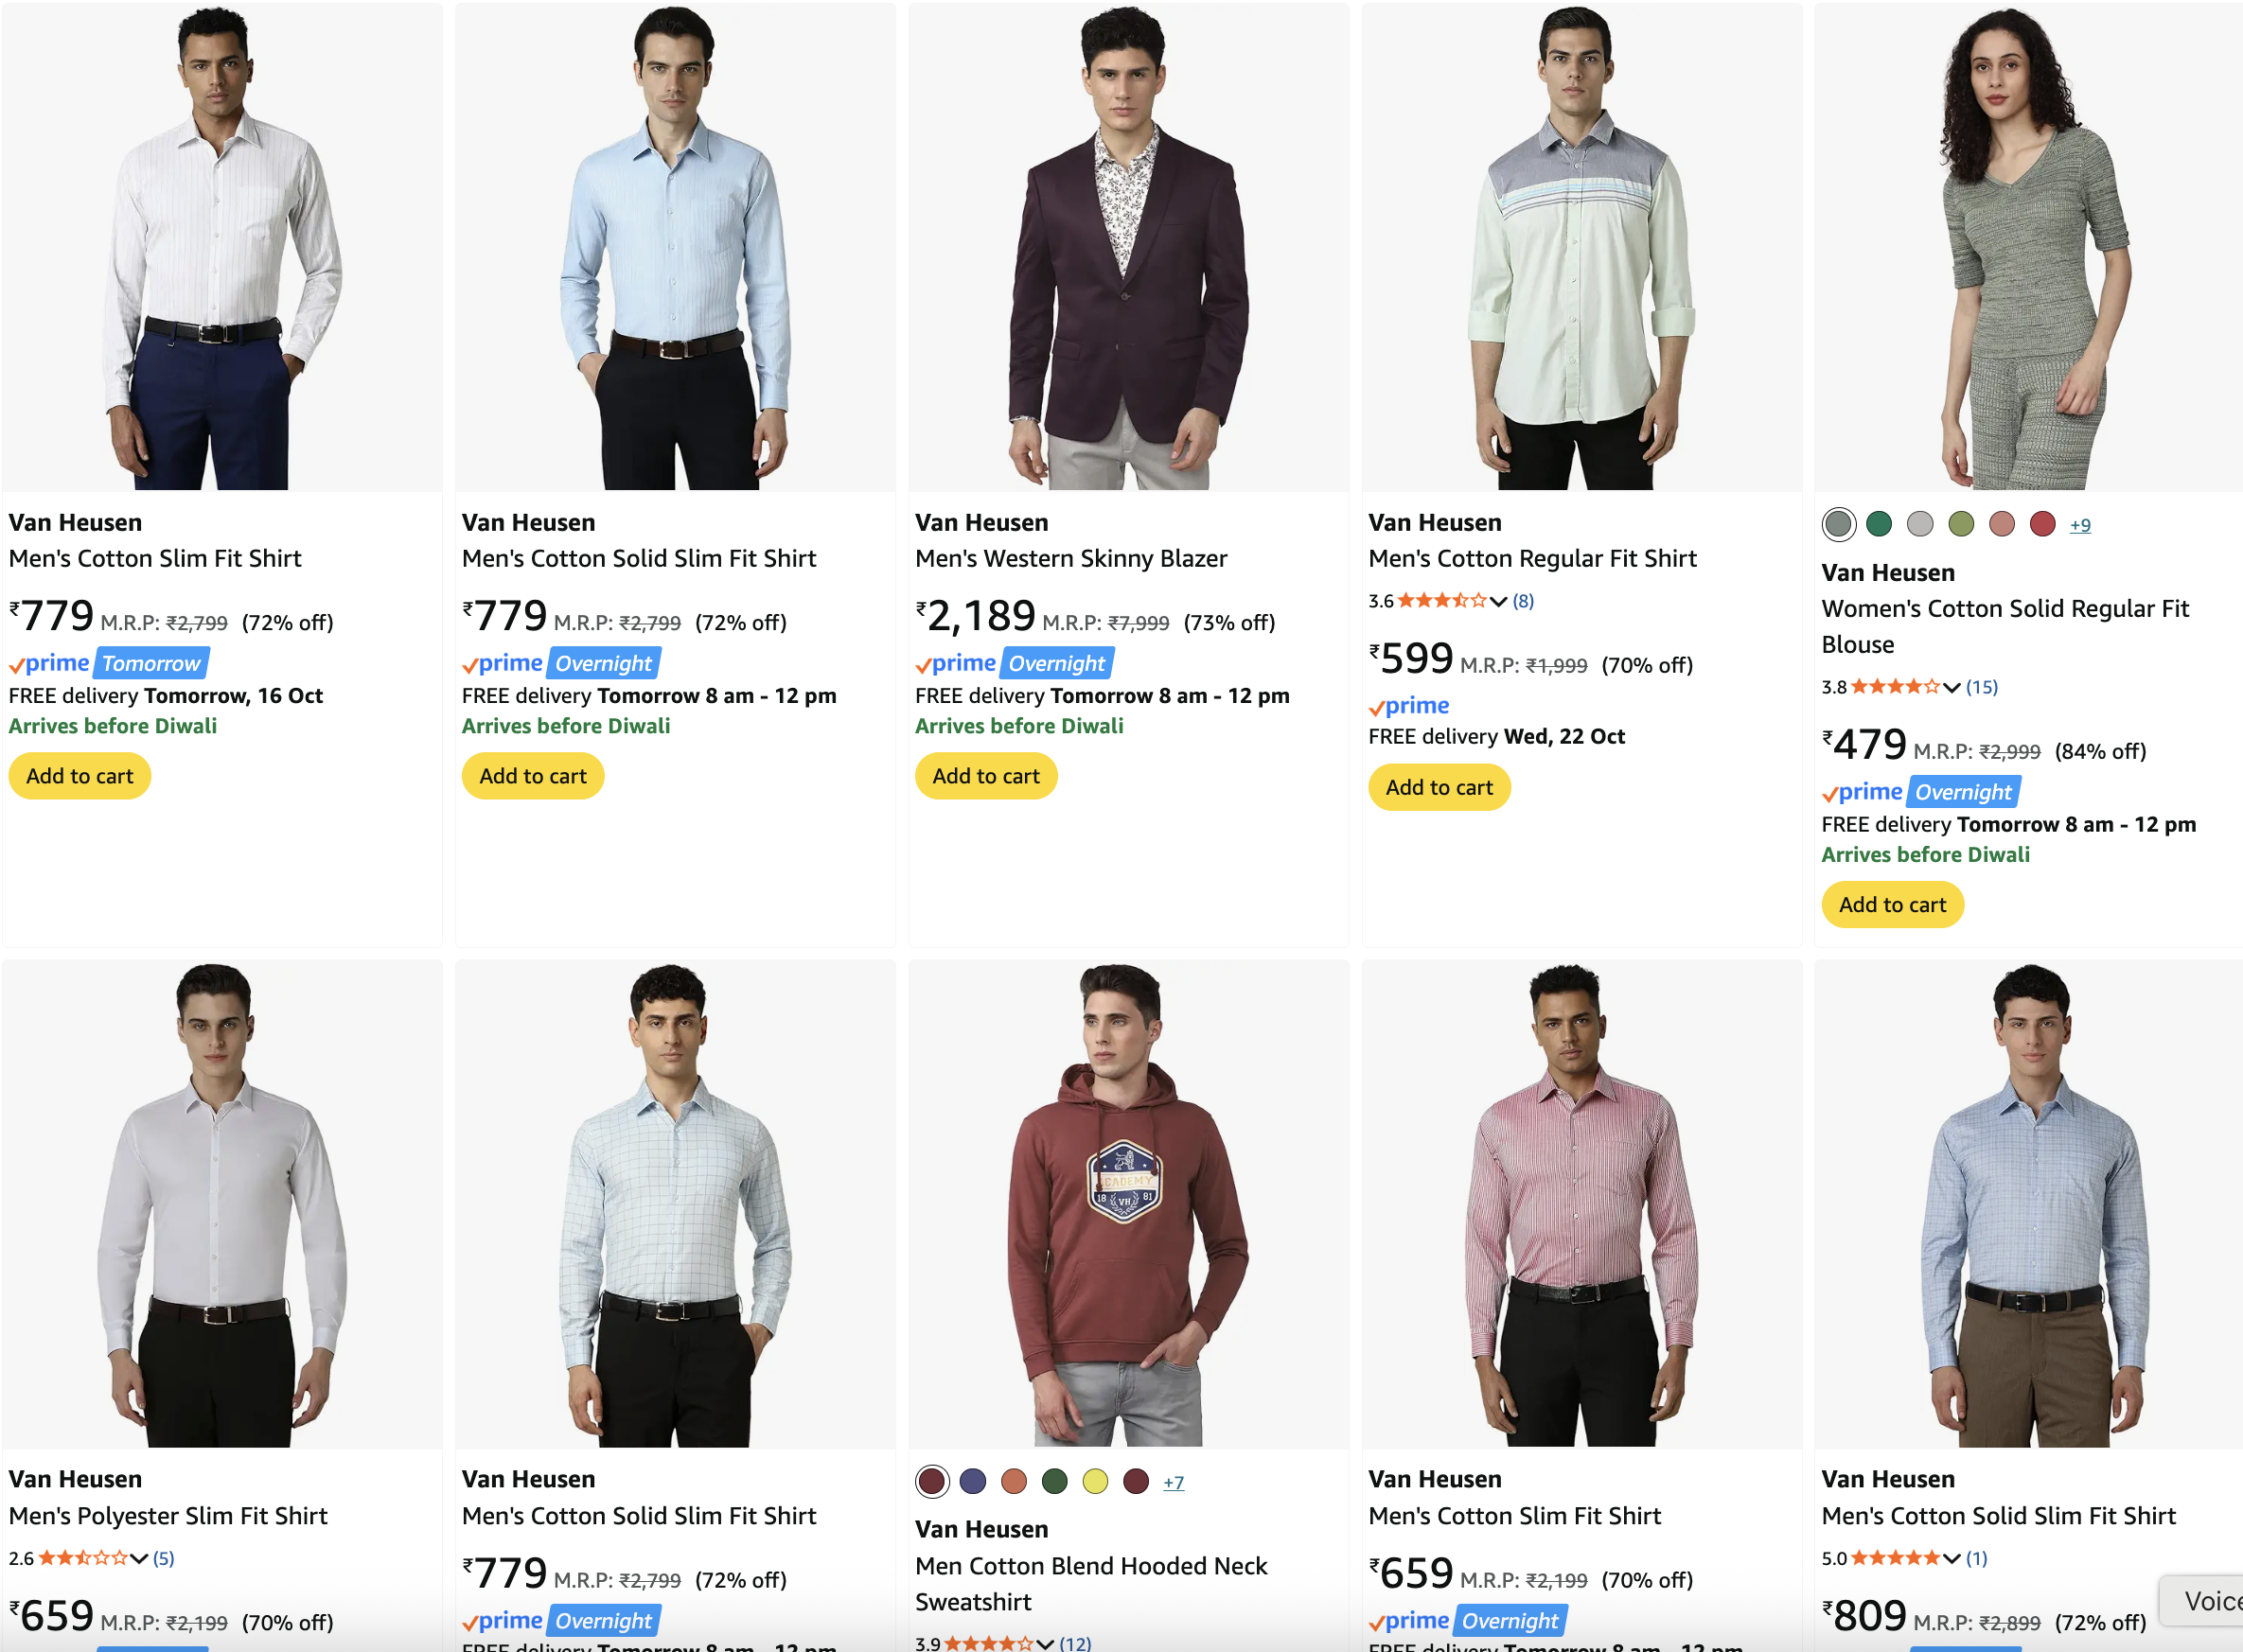
Task: Click the star rating on the Women's Blouse
Action: pos(1894,687)
